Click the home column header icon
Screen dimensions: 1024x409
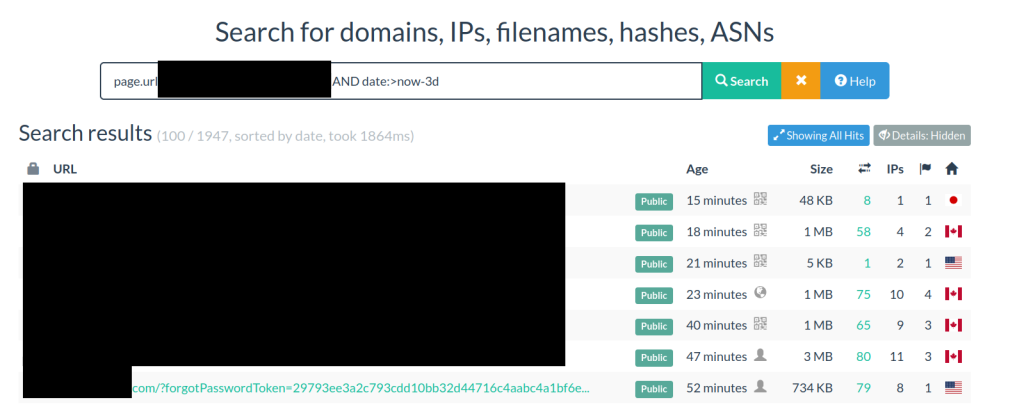pyautogui.click(x=952, y=169)
